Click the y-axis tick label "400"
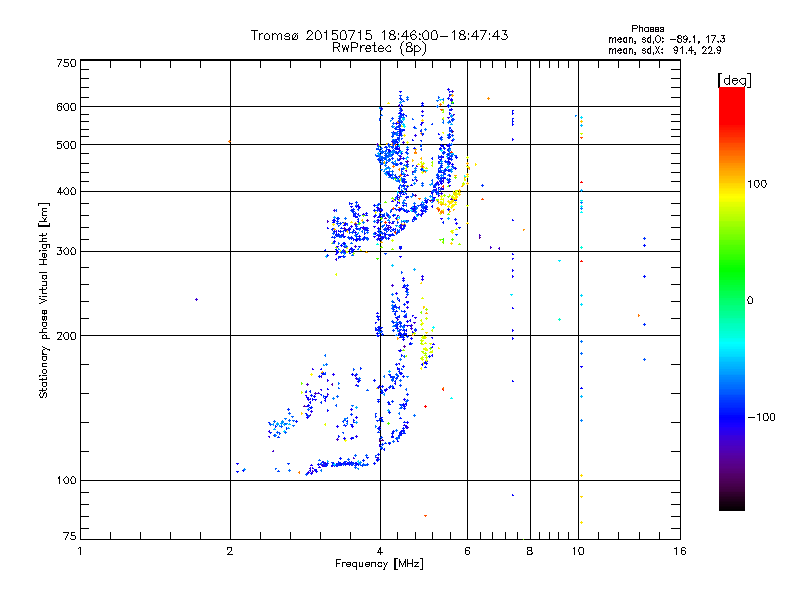 [67, 192]
